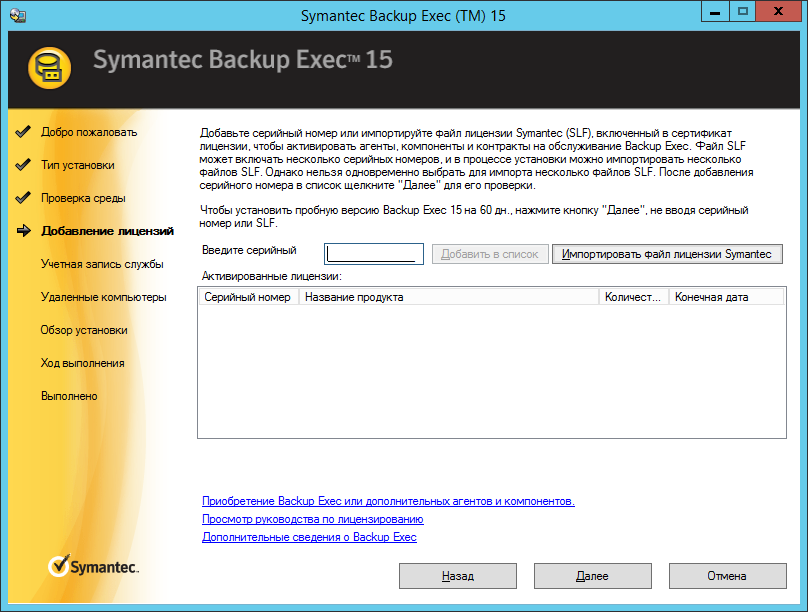This screenshot has width=808, height=612.
Task: Select the Ход выполнения step
Action: [x=82, y=363]
